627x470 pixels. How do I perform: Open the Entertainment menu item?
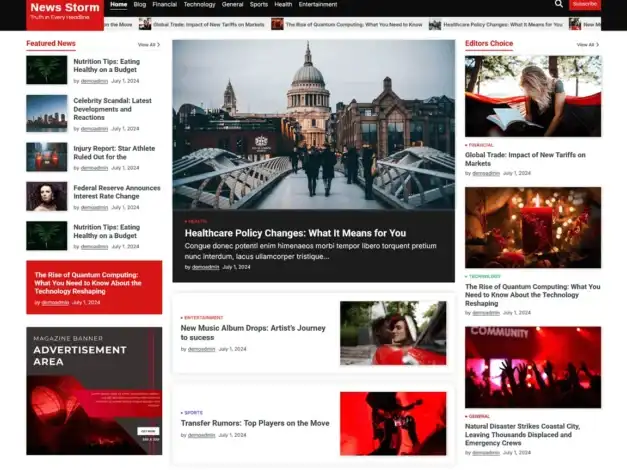[318, 4]
